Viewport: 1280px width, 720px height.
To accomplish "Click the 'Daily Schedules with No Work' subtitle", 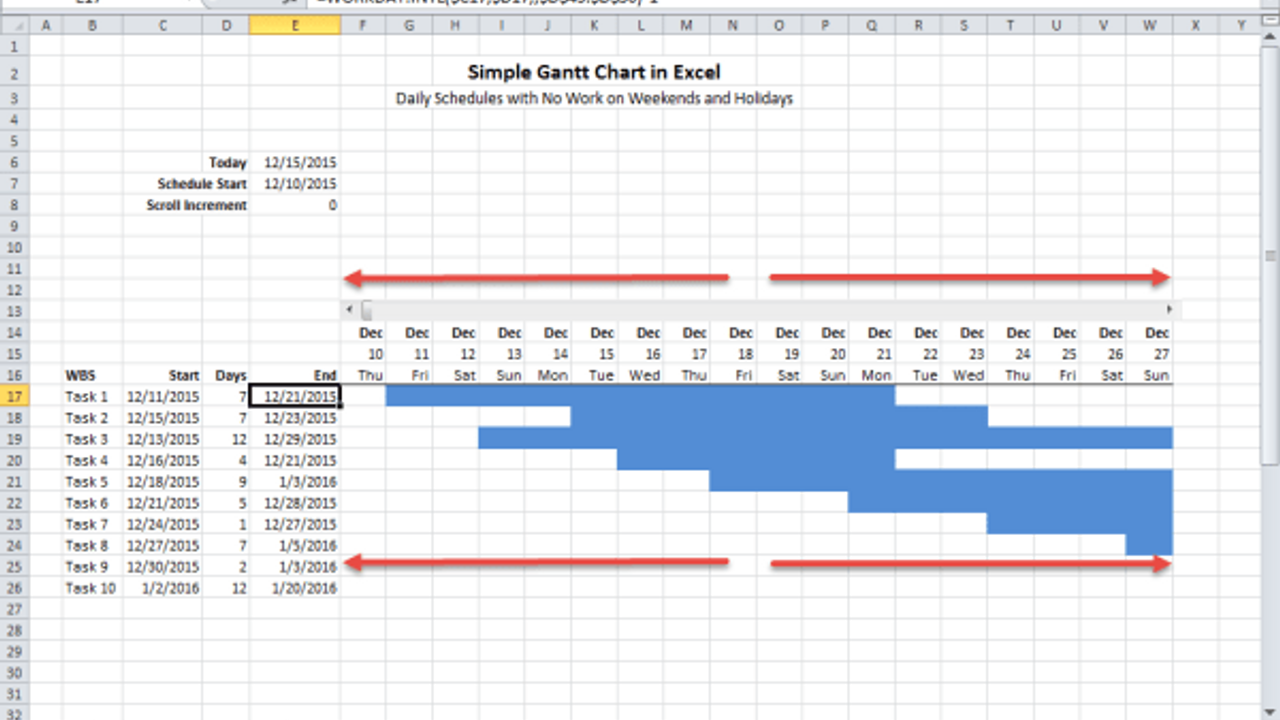I will coord(594,98).
